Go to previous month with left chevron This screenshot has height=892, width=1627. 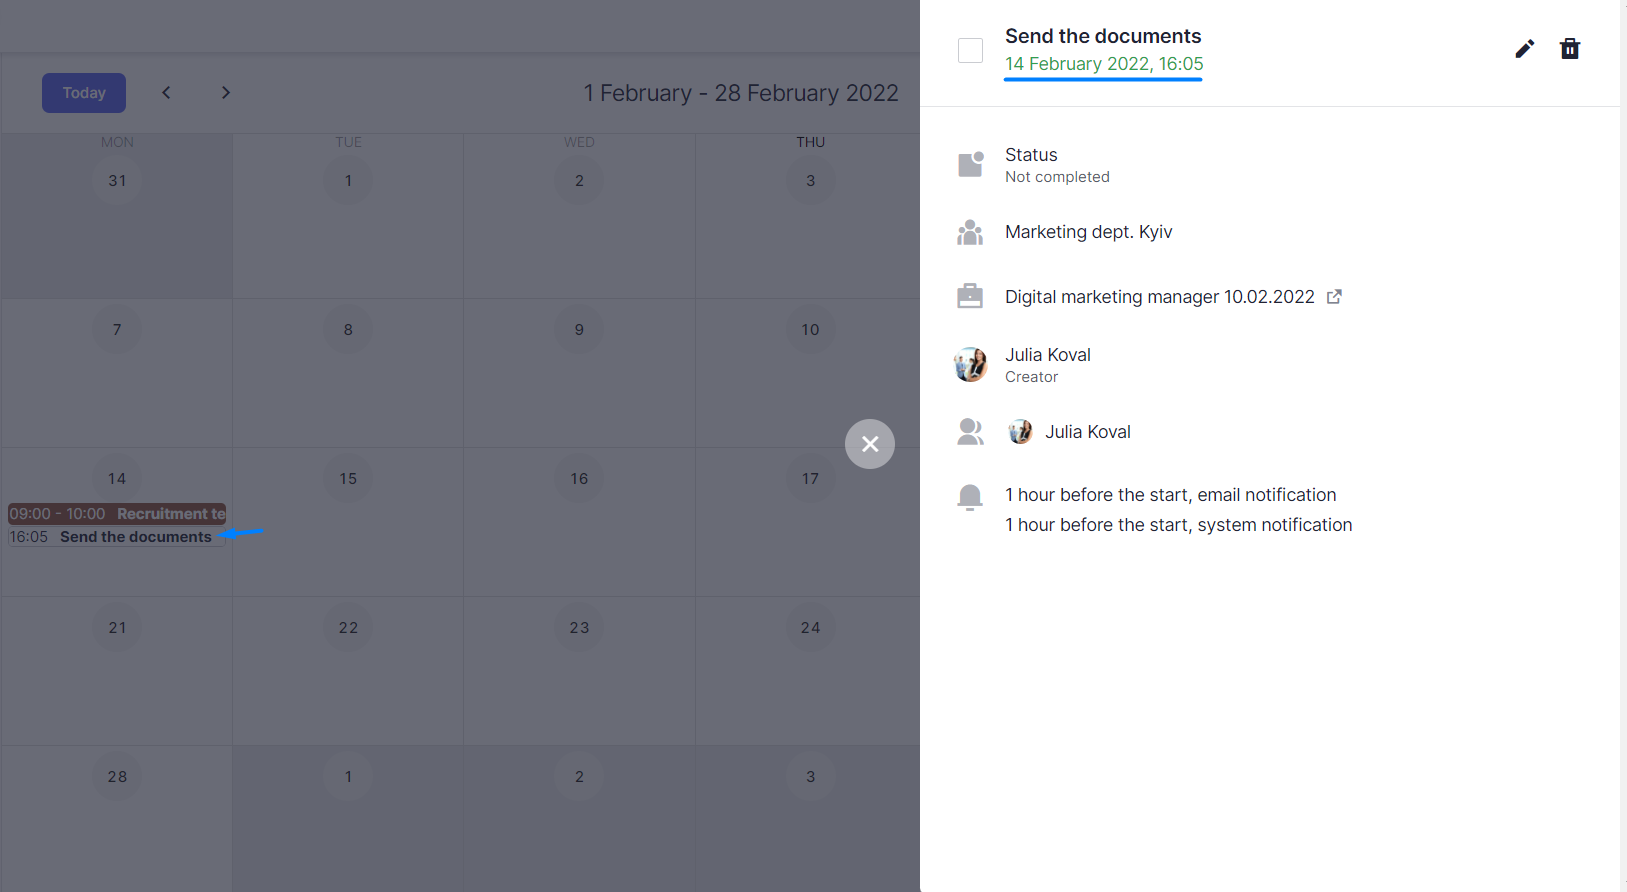pos(167,93)
